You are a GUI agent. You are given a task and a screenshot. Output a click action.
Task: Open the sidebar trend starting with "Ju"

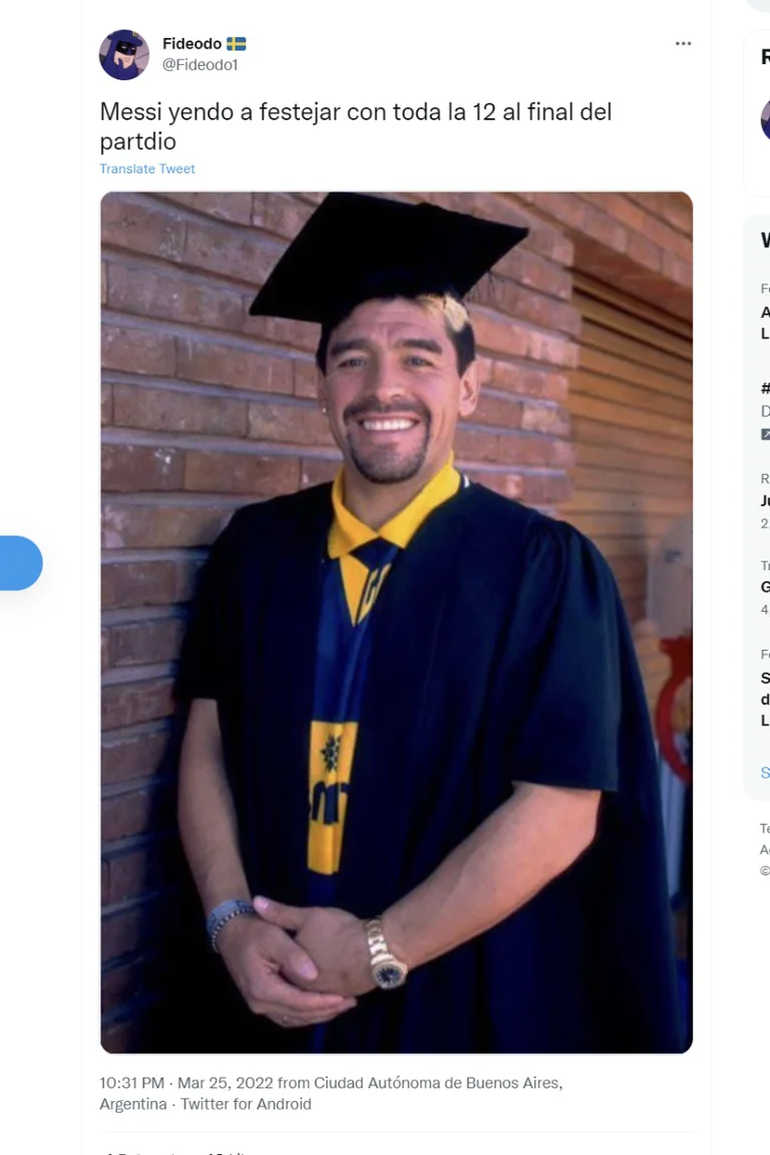pyautogui.click(x=765, y=501)
